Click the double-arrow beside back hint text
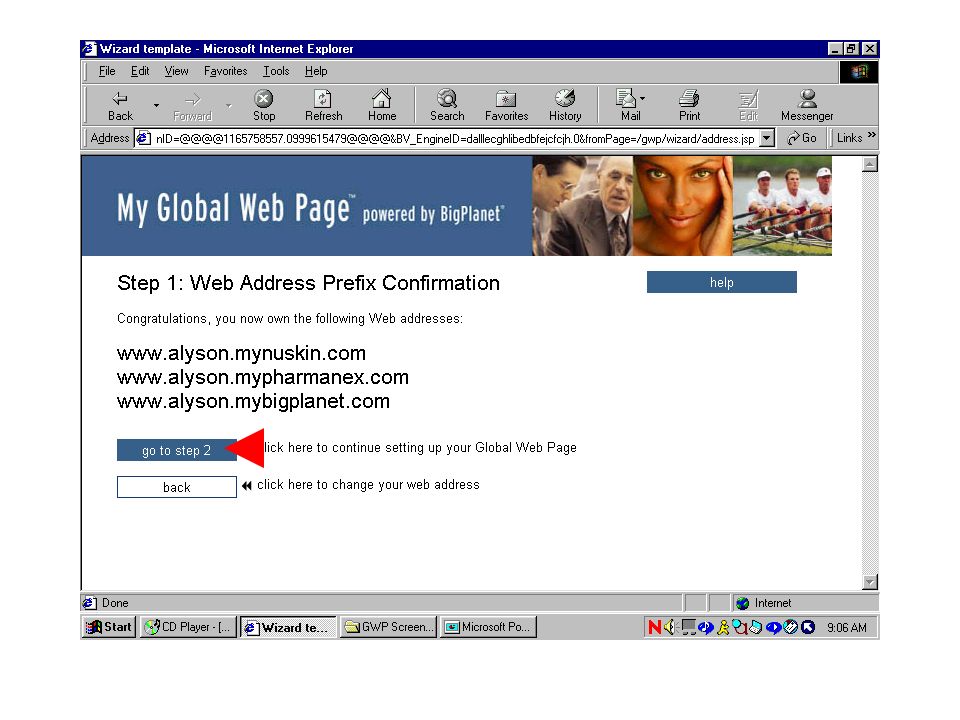This screenshot has height=720, width=960. [246, 486]
